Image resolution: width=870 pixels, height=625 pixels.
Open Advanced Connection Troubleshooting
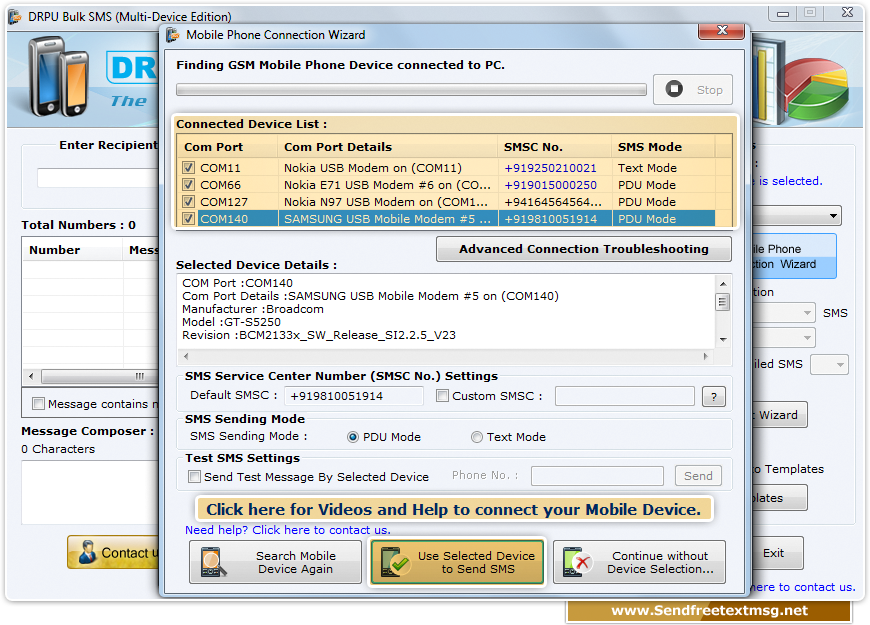coord(584,249)
